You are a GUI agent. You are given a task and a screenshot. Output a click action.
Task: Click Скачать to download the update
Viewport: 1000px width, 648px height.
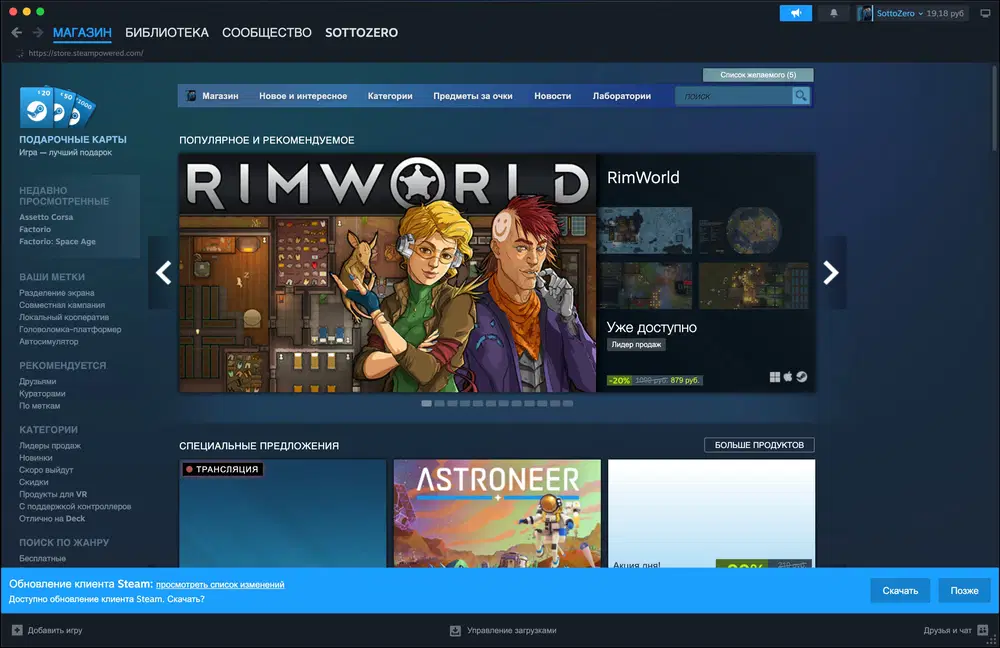[900, 591]
